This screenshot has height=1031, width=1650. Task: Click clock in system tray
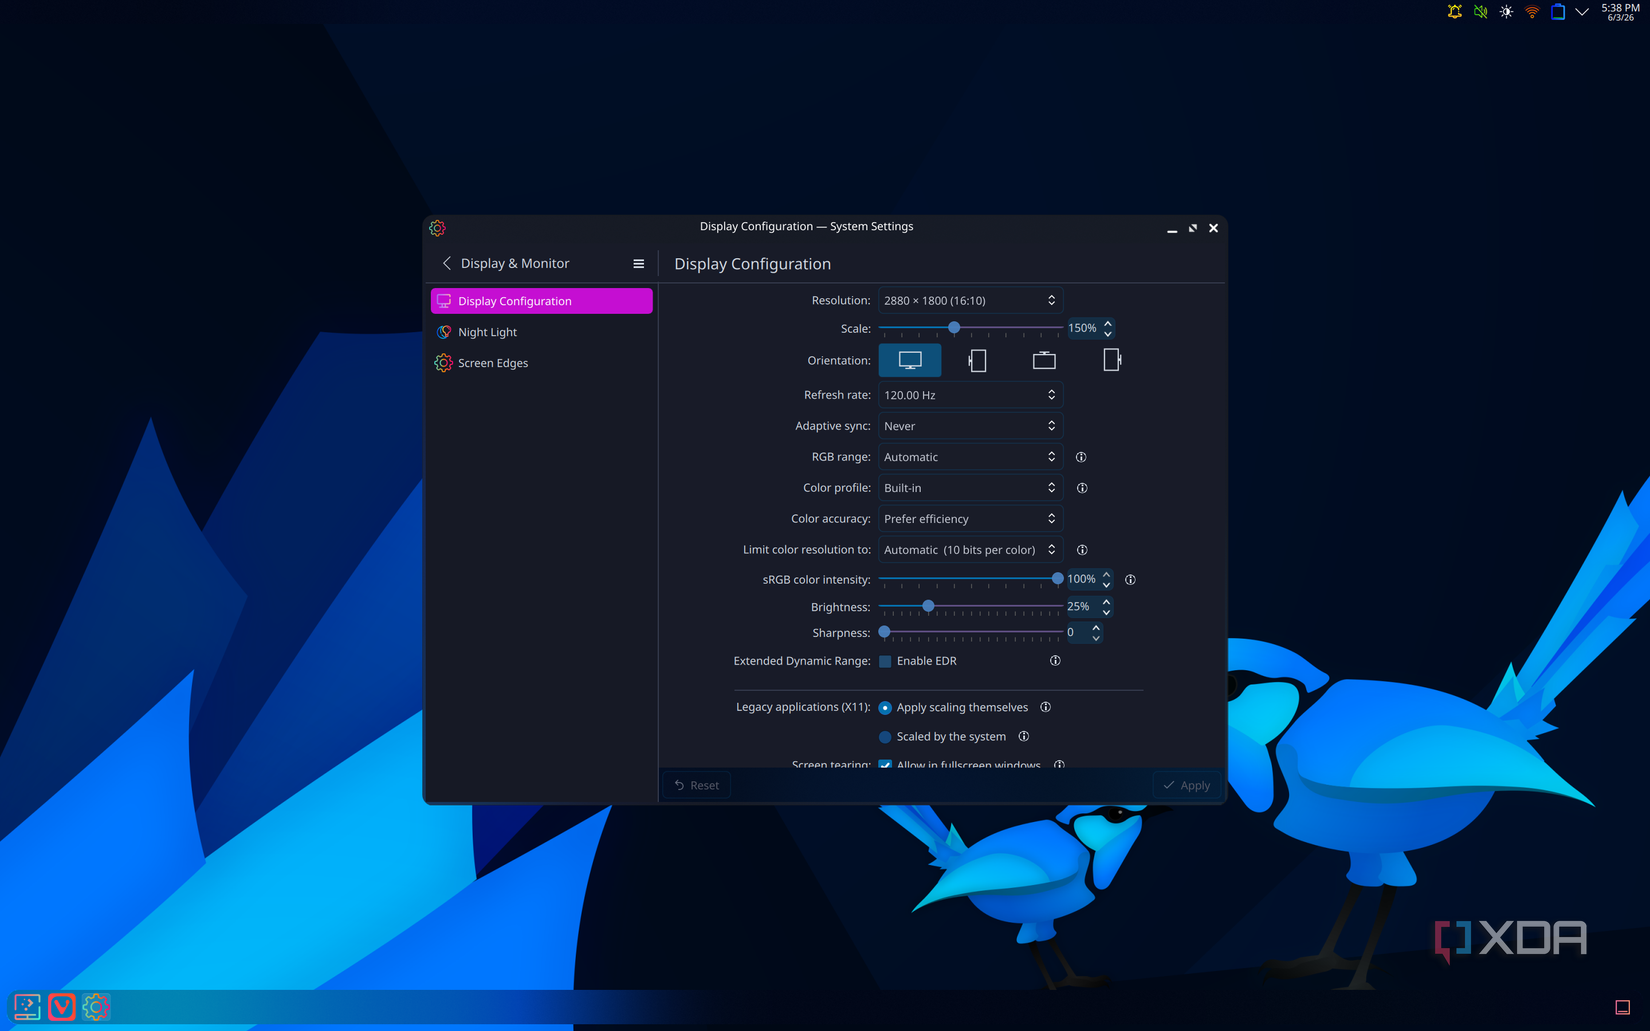(x=1621, y=12)
